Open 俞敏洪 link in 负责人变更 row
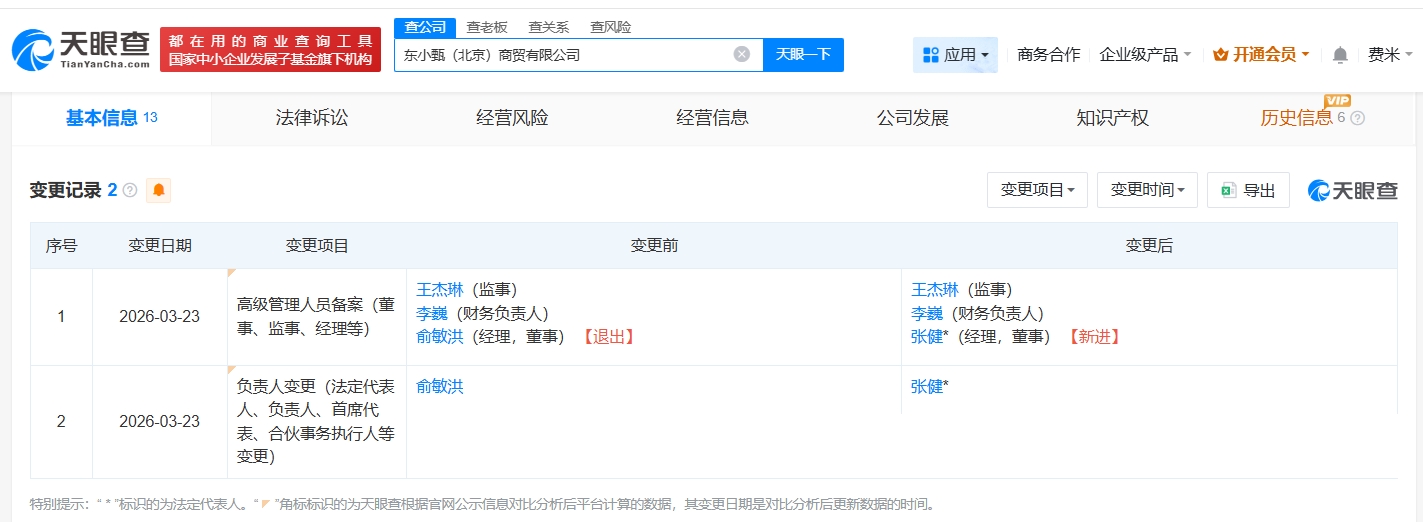 click(439, 387)
